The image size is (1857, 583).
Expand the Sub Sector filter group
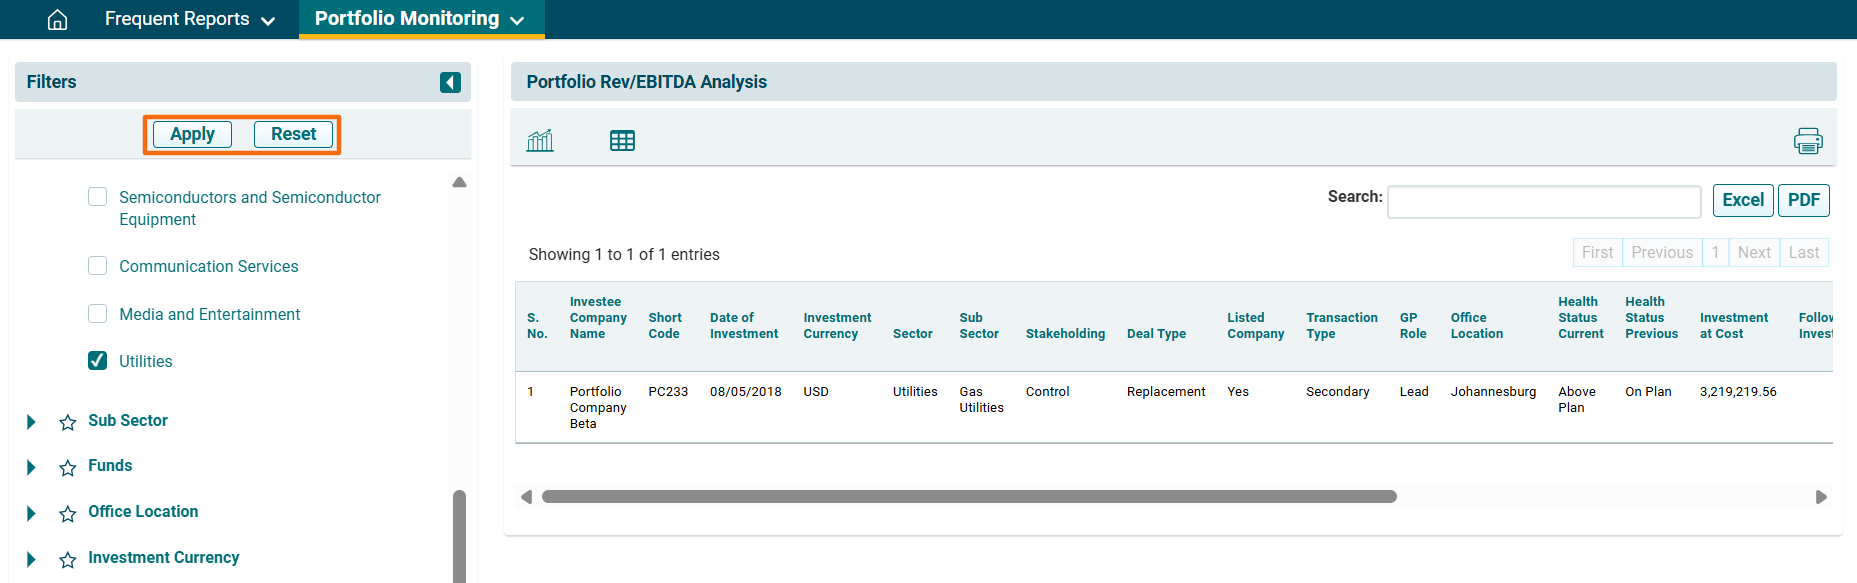tap(31, 422)
